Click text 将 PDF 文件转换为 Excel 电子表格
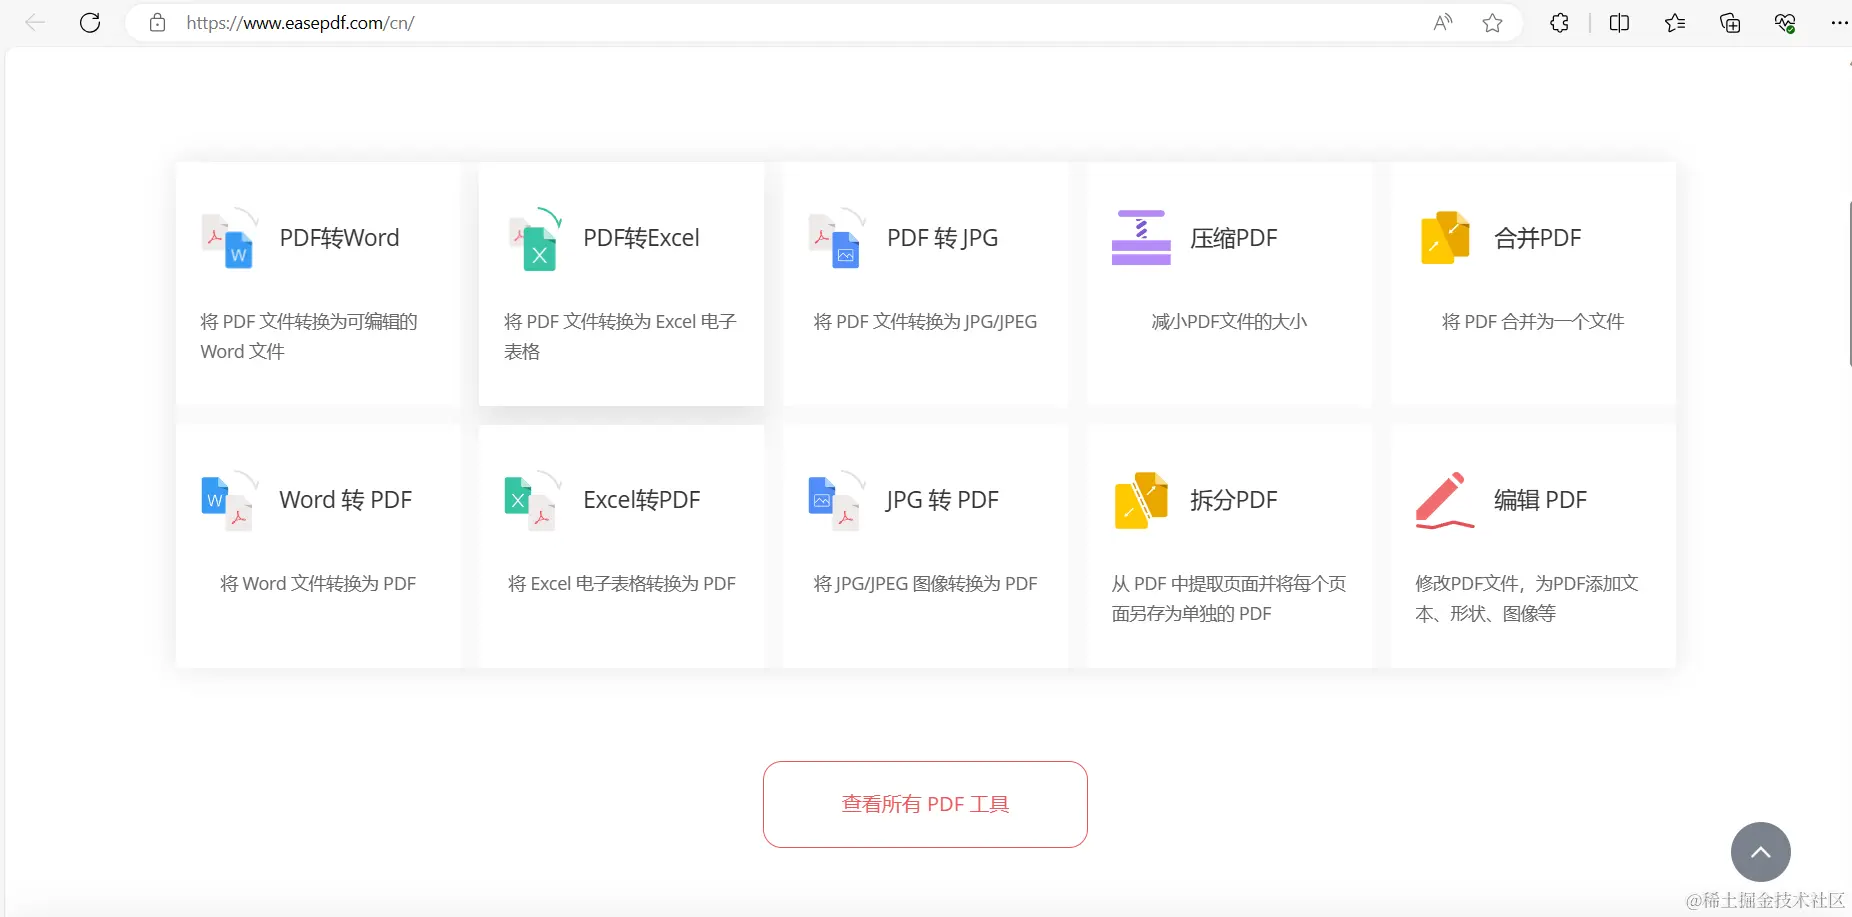The width and height of the screenshot is (1852, 917). tap(620, 336)
